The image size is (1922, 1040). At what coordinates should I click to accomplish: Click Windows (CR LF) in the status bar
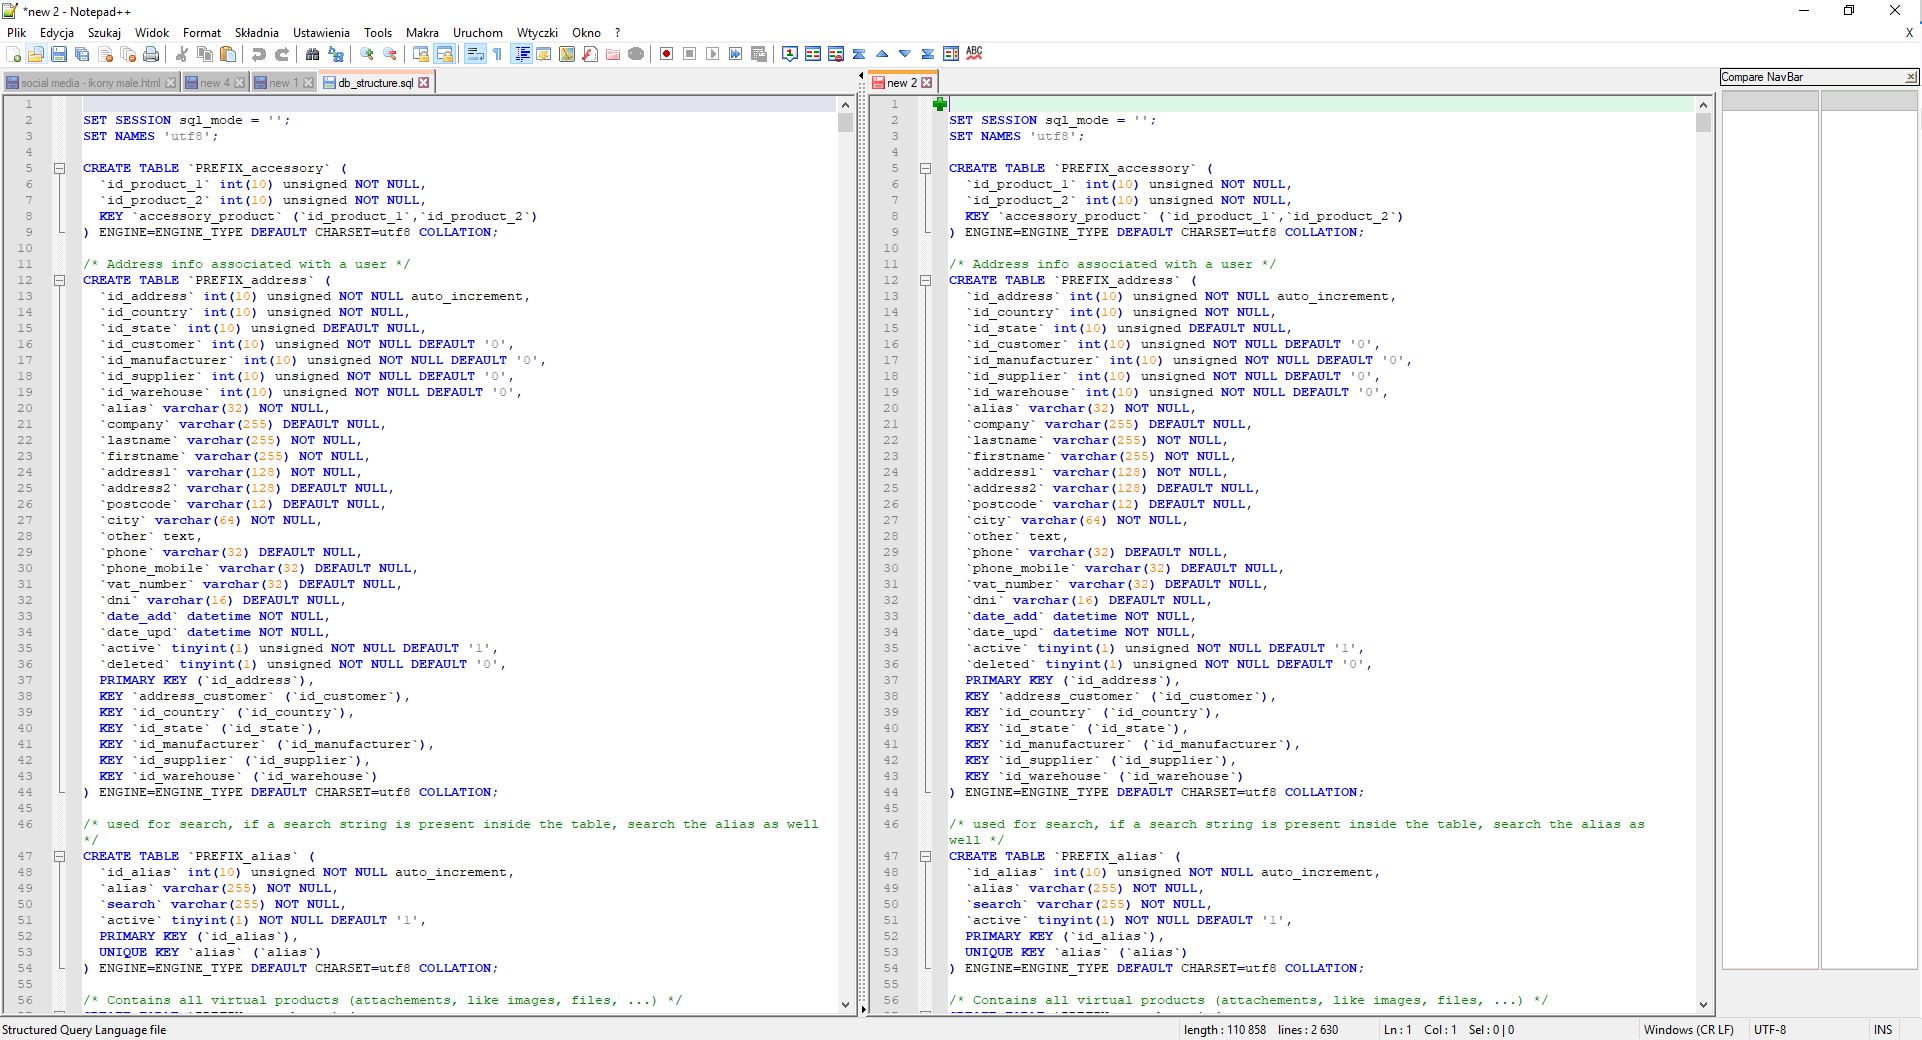click(x=1688, y=1030)
